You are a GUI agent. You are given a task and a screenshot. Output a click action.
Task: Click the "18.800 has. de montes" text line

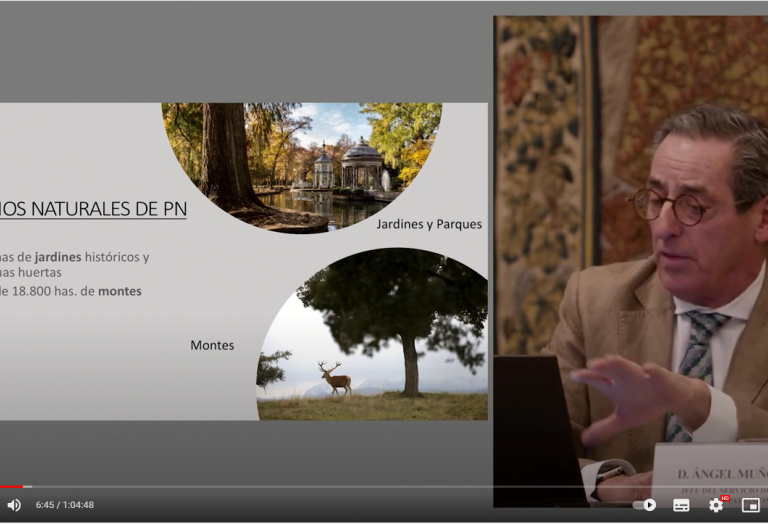[x=72, y=291]
